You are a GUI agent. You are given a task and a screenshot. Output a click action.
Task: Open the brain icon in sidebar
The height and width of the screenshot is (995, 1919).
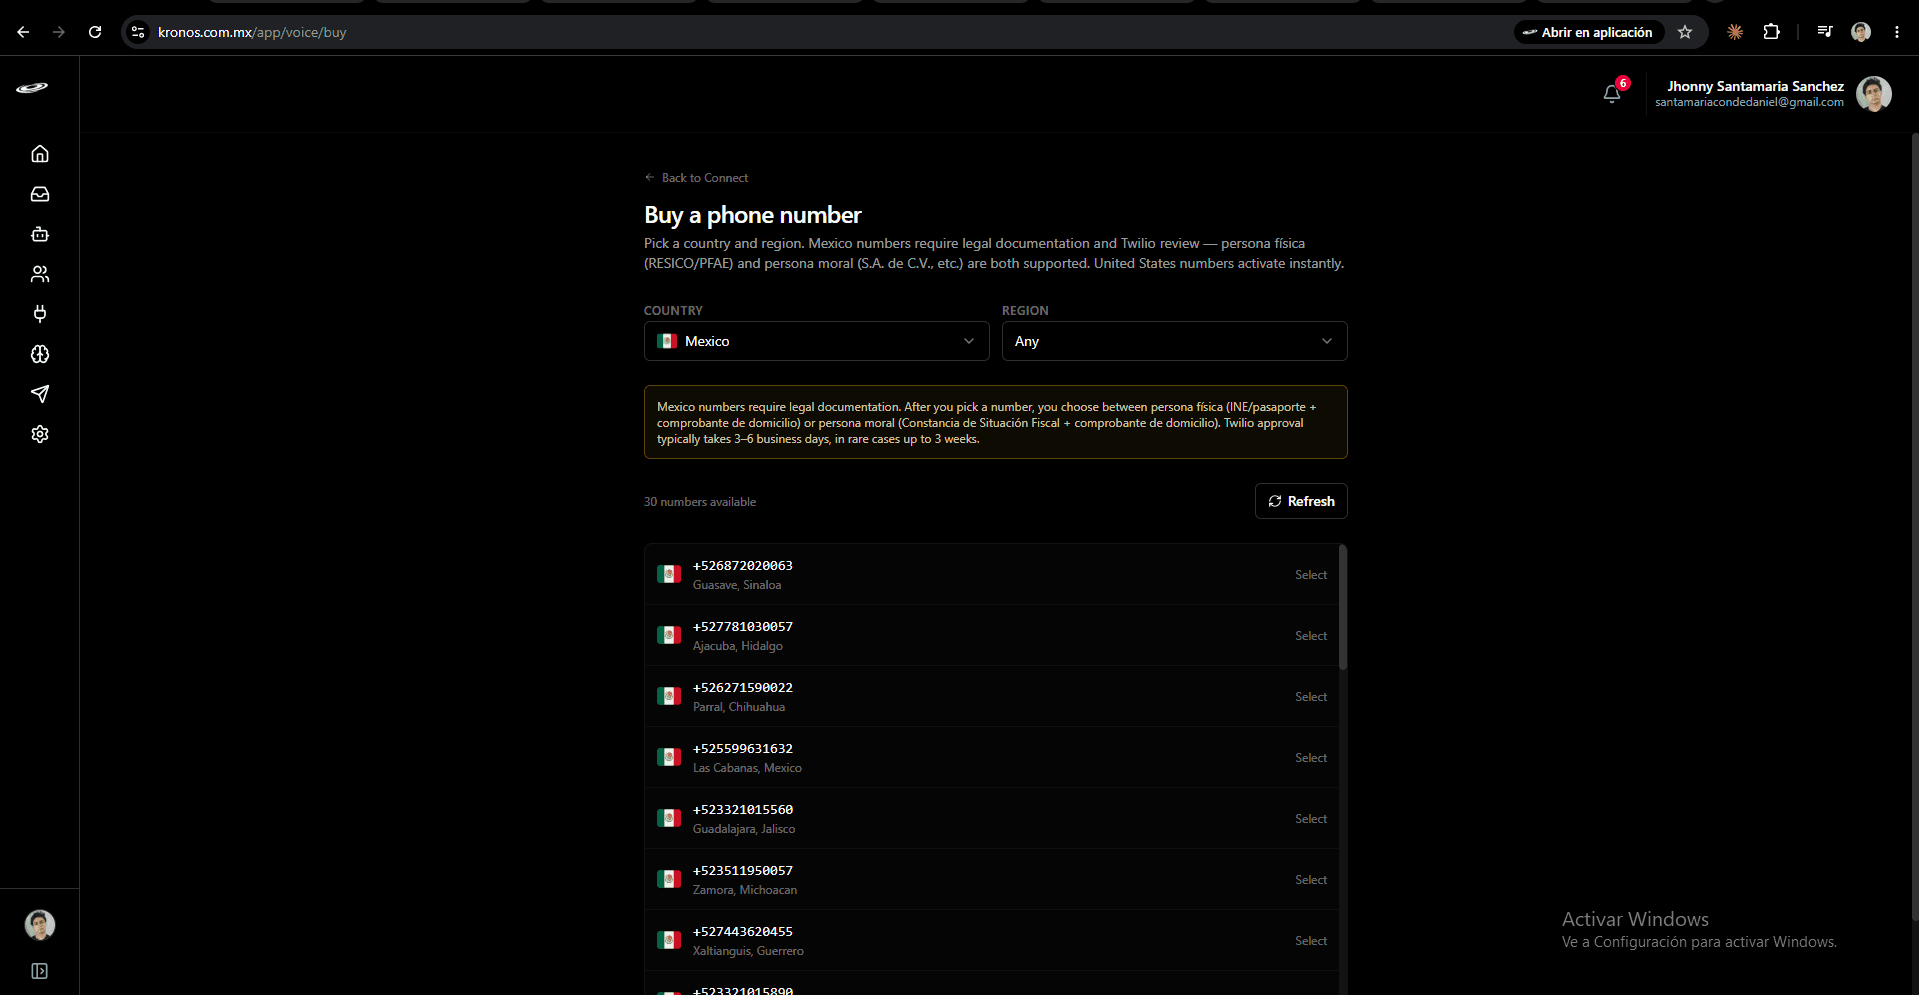[x=40, y=354]
